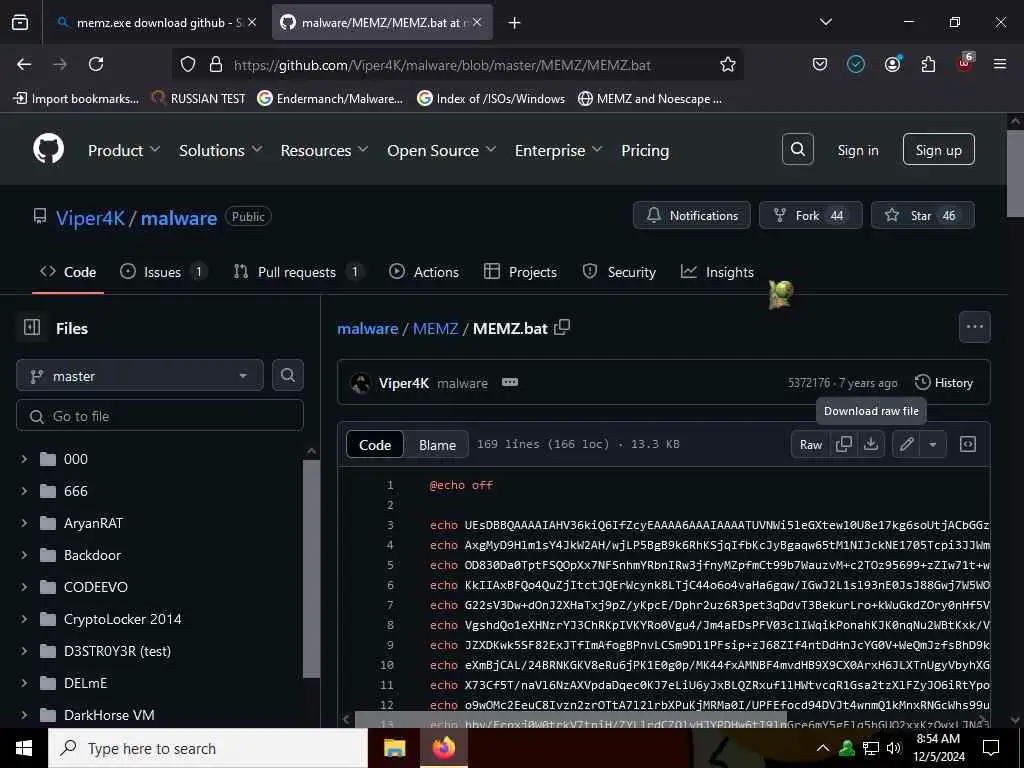Open Viper4K owner link in header
The height and width of the screenshot is (768, 1024).
coord(90,217)
